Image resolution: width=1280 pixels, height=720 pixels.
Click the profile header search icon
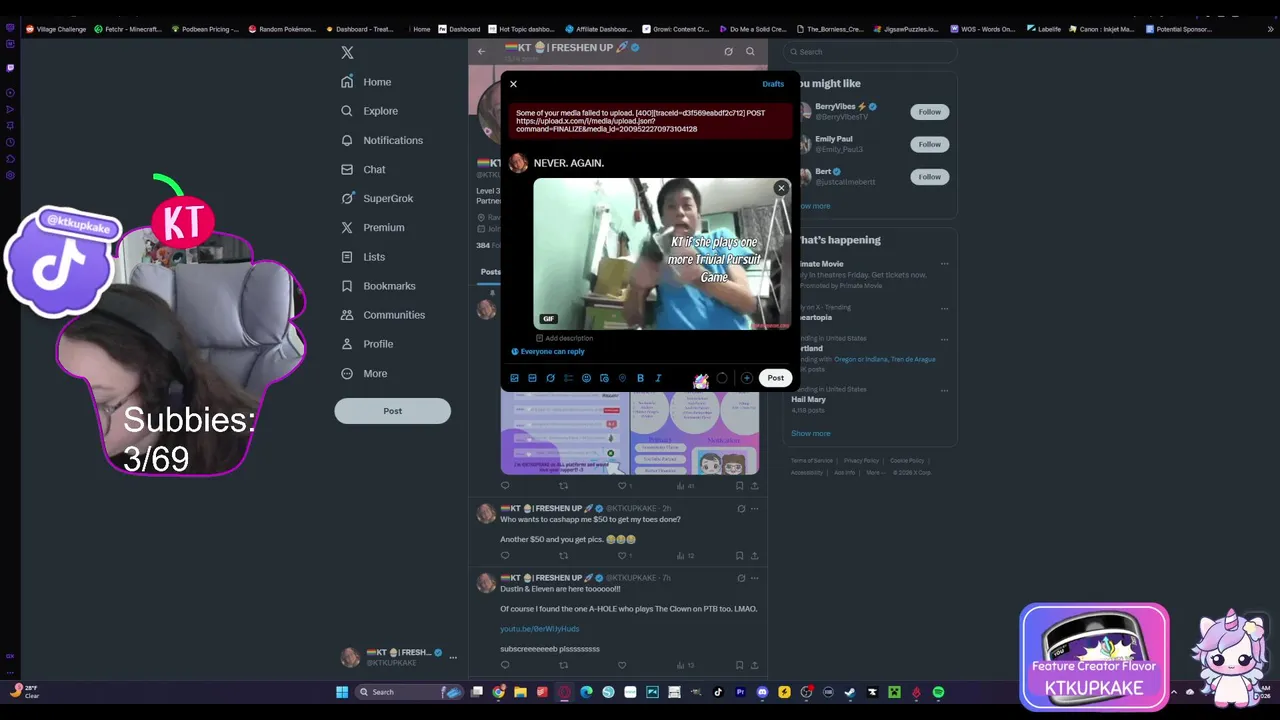pos(750,51)
